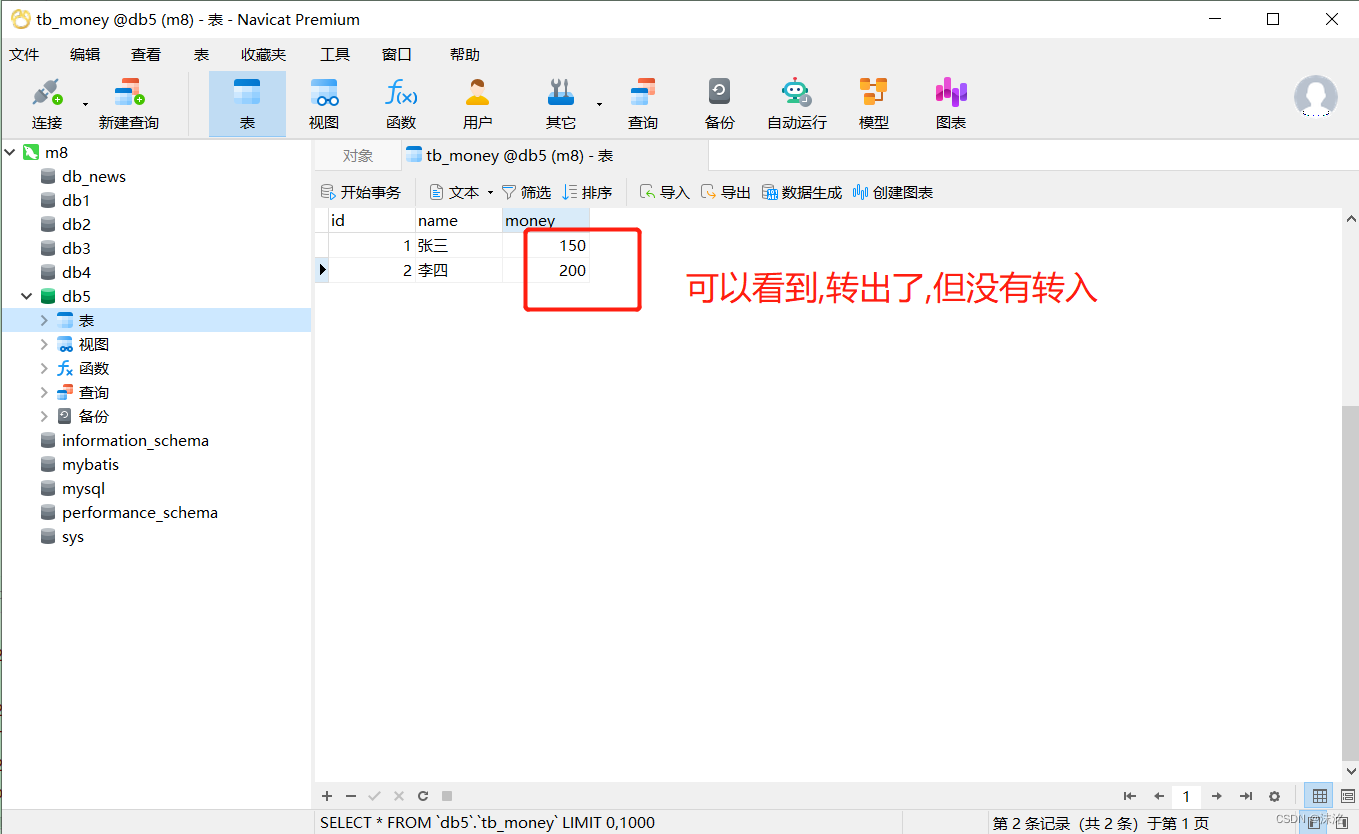Expand the 备份 node under db5

[44, 416]
